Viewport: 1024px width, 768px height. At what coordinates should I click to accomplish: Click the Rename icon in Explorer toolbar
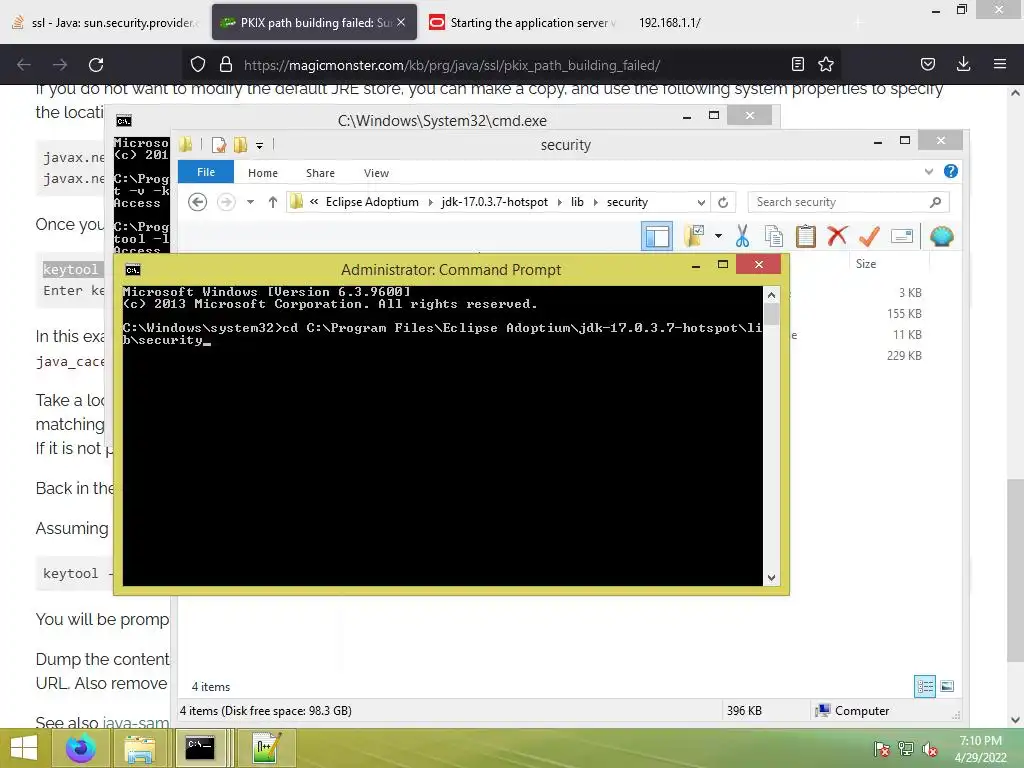901,236
